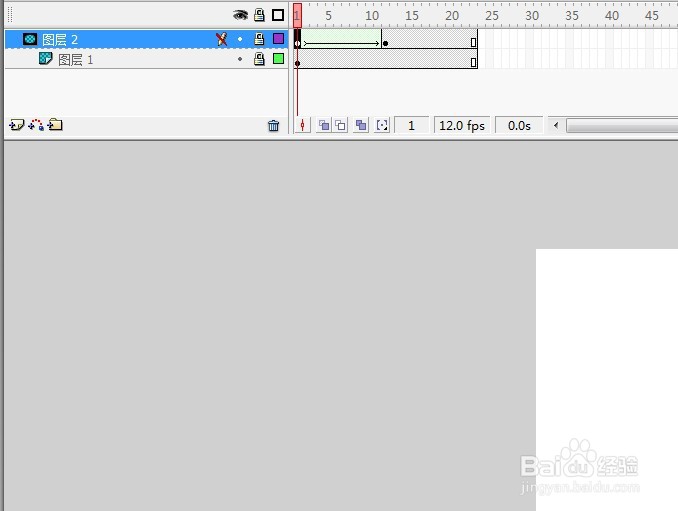This screenshot has width=678, height=511.
Task: Click the show all layers as outlines square
Action: 278,15
